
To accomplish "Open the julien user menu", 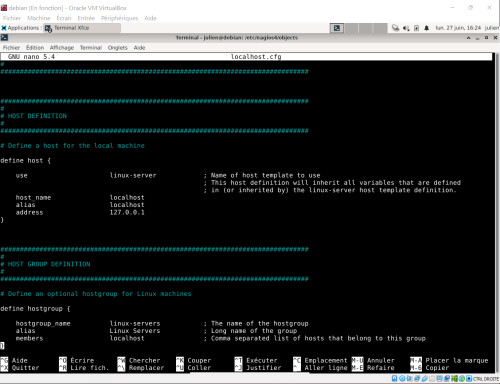I will coord(492,28).
